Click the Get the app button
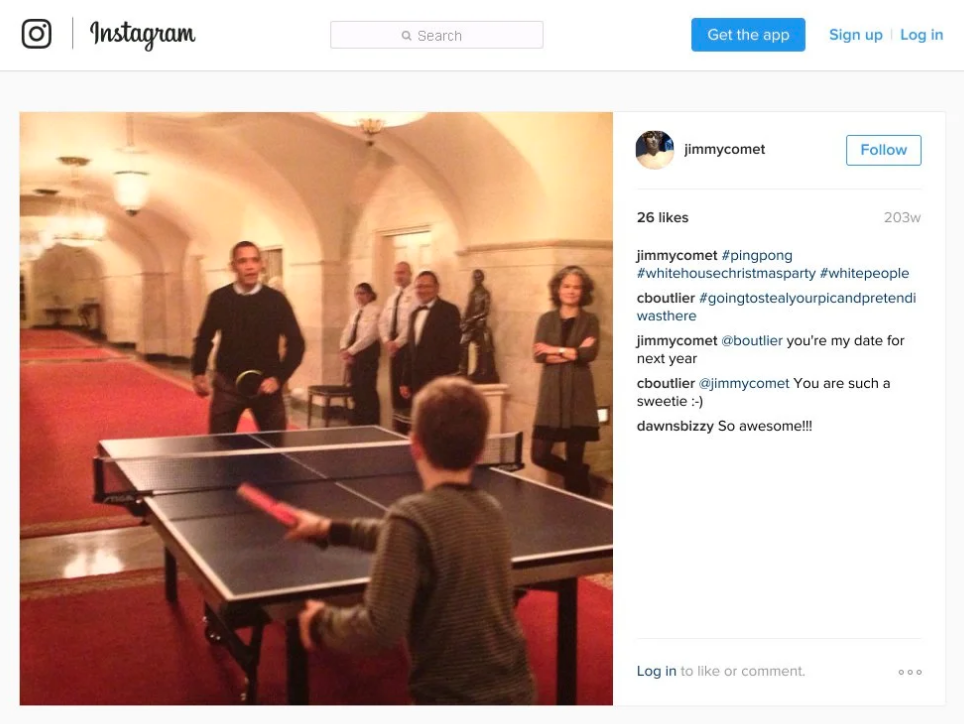964x724 pixels. [x=748, y=35]
